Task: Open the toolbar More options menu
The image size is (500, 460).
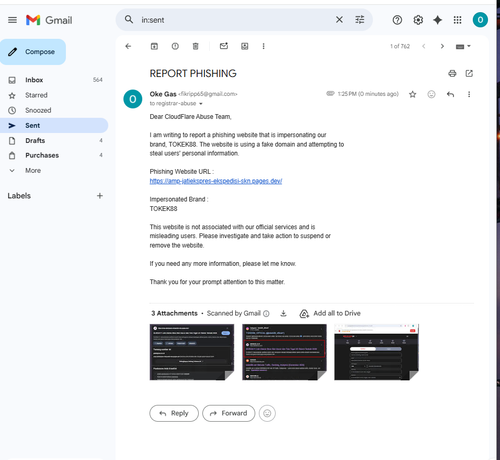Action: pyautogui.click(x=263, y=46)
